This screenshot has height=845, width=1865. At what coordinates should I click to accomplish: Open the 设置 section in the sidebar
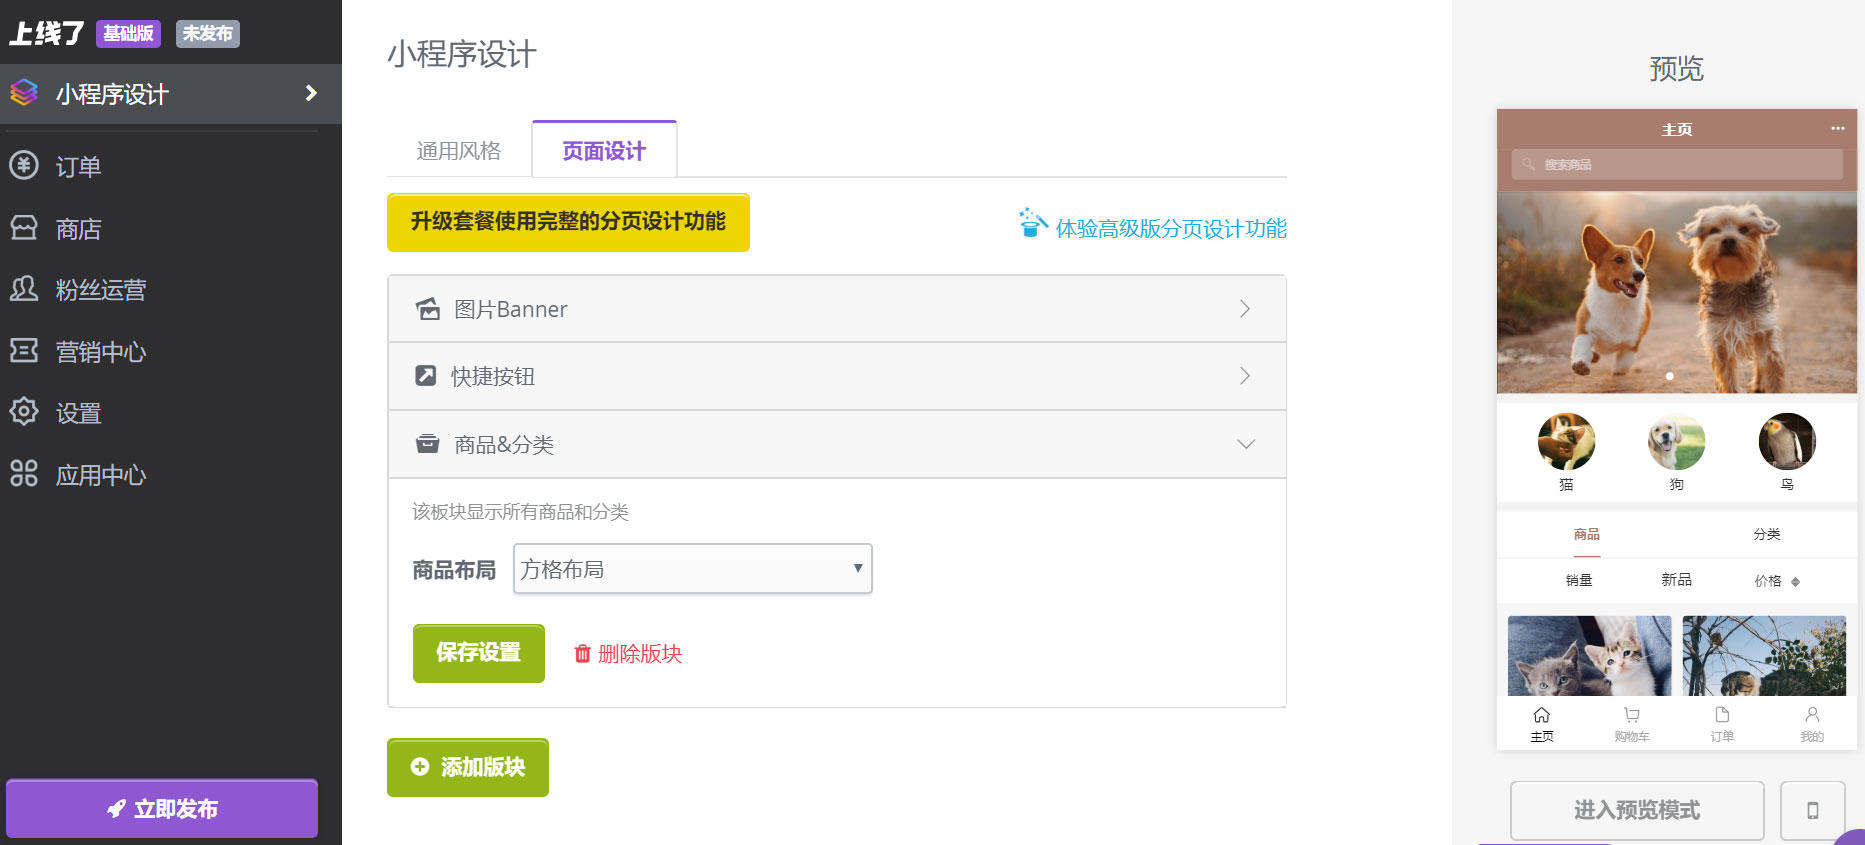(77, 413)
